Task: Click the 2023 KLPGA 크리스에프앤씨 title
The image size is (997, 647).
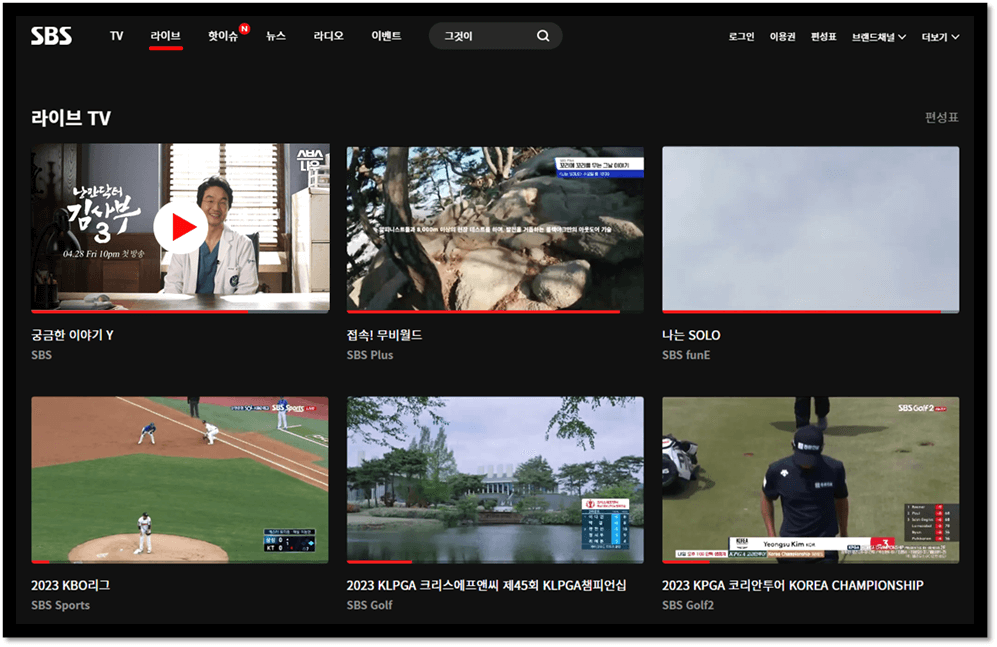Action: [x=486, y=585]
